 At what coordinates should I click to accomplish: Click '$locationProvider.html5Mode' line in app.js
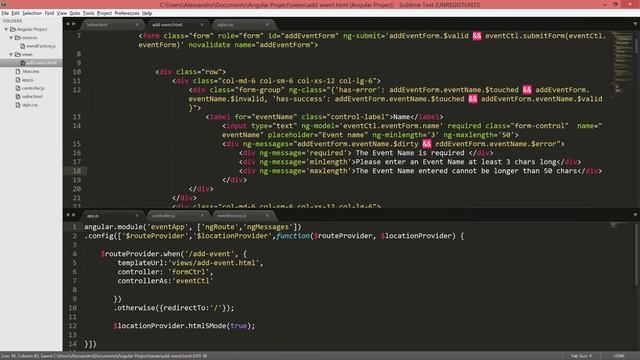pos(184,326)
